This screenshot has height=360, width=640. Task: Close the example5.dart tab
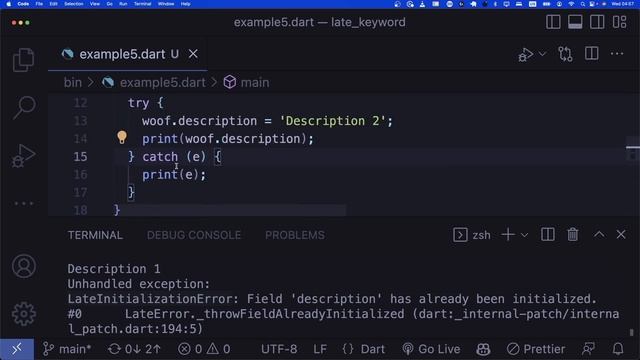click(193, 54)
